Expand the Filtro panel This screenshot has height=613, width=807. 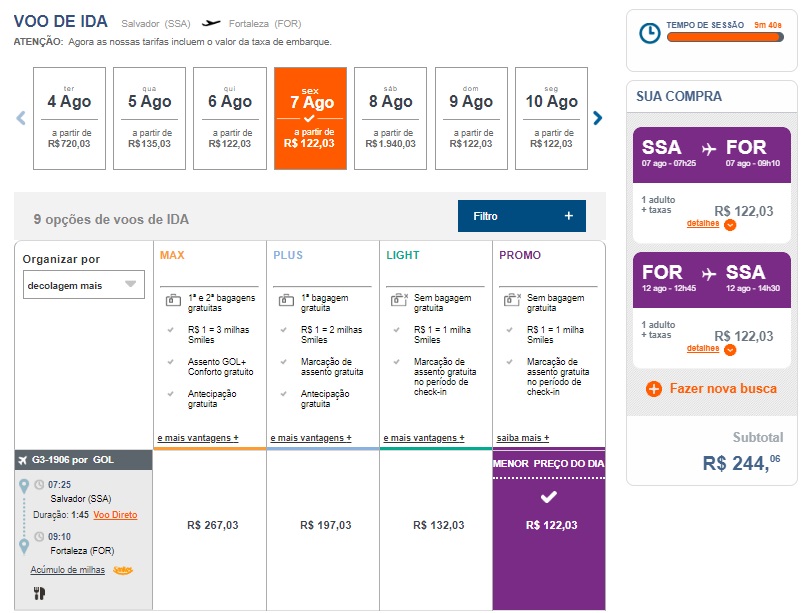(522, 216)
